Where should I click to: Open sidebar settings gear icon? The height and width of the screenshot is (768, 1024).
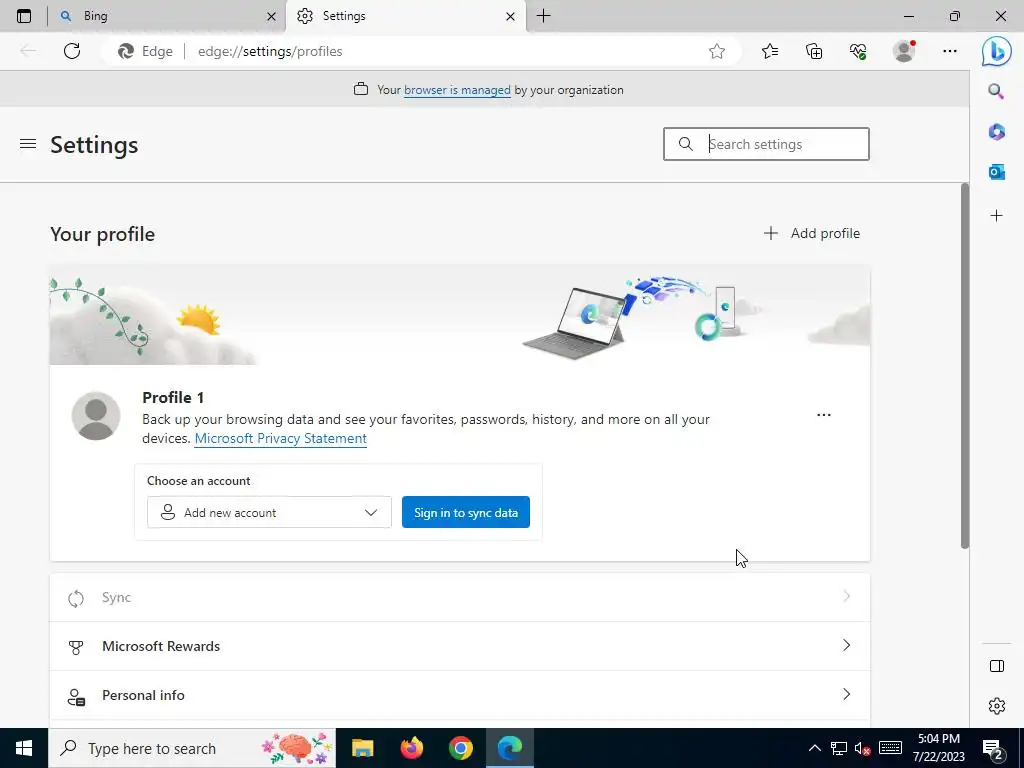[997, 706]
